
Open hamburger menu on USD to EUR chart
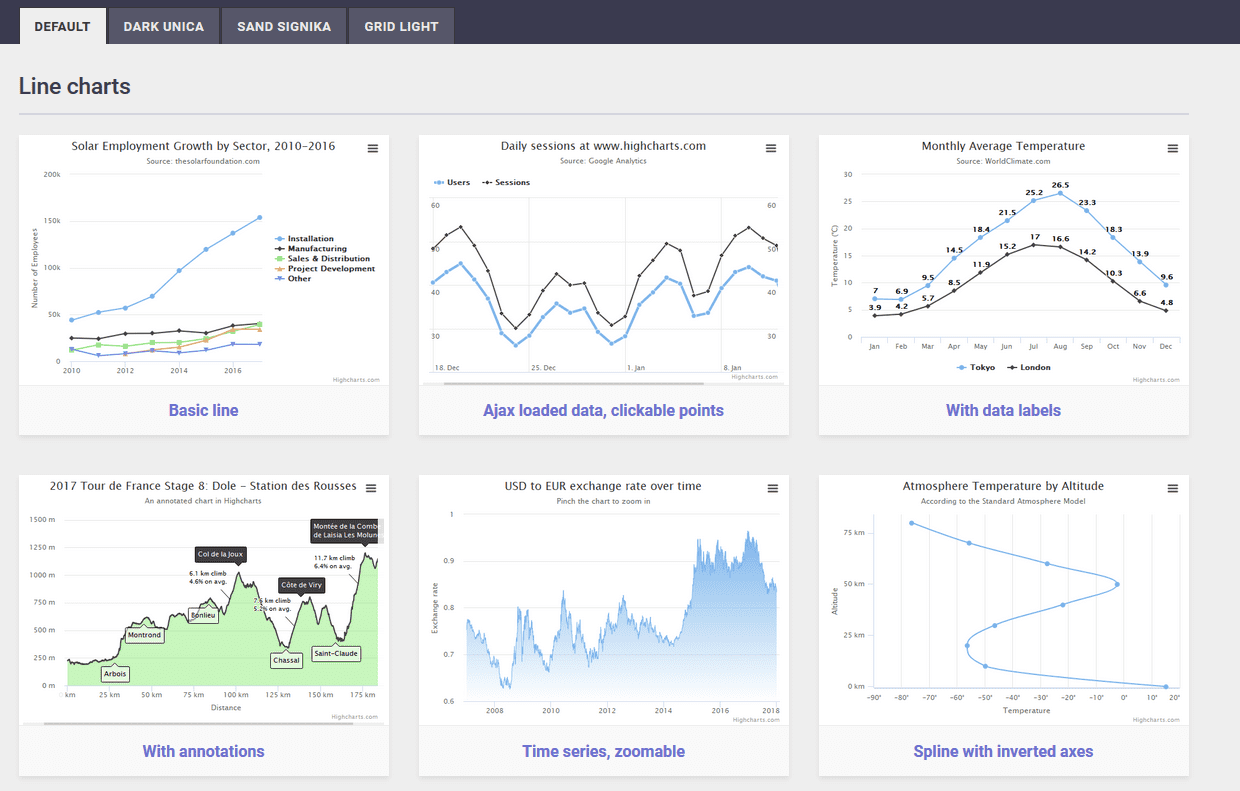pyautogui.click(x=772, y=488)
